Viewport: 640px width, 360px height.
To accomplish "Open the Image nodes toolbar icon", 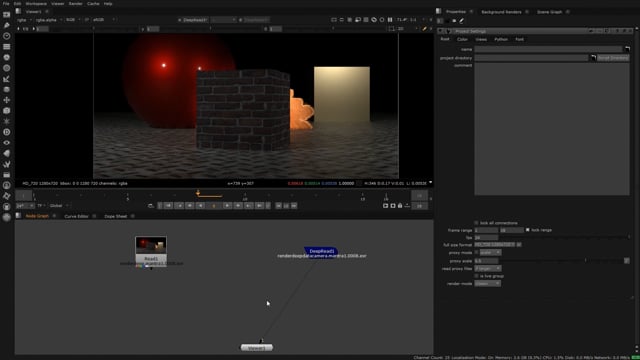I will [x=7, y=15].
